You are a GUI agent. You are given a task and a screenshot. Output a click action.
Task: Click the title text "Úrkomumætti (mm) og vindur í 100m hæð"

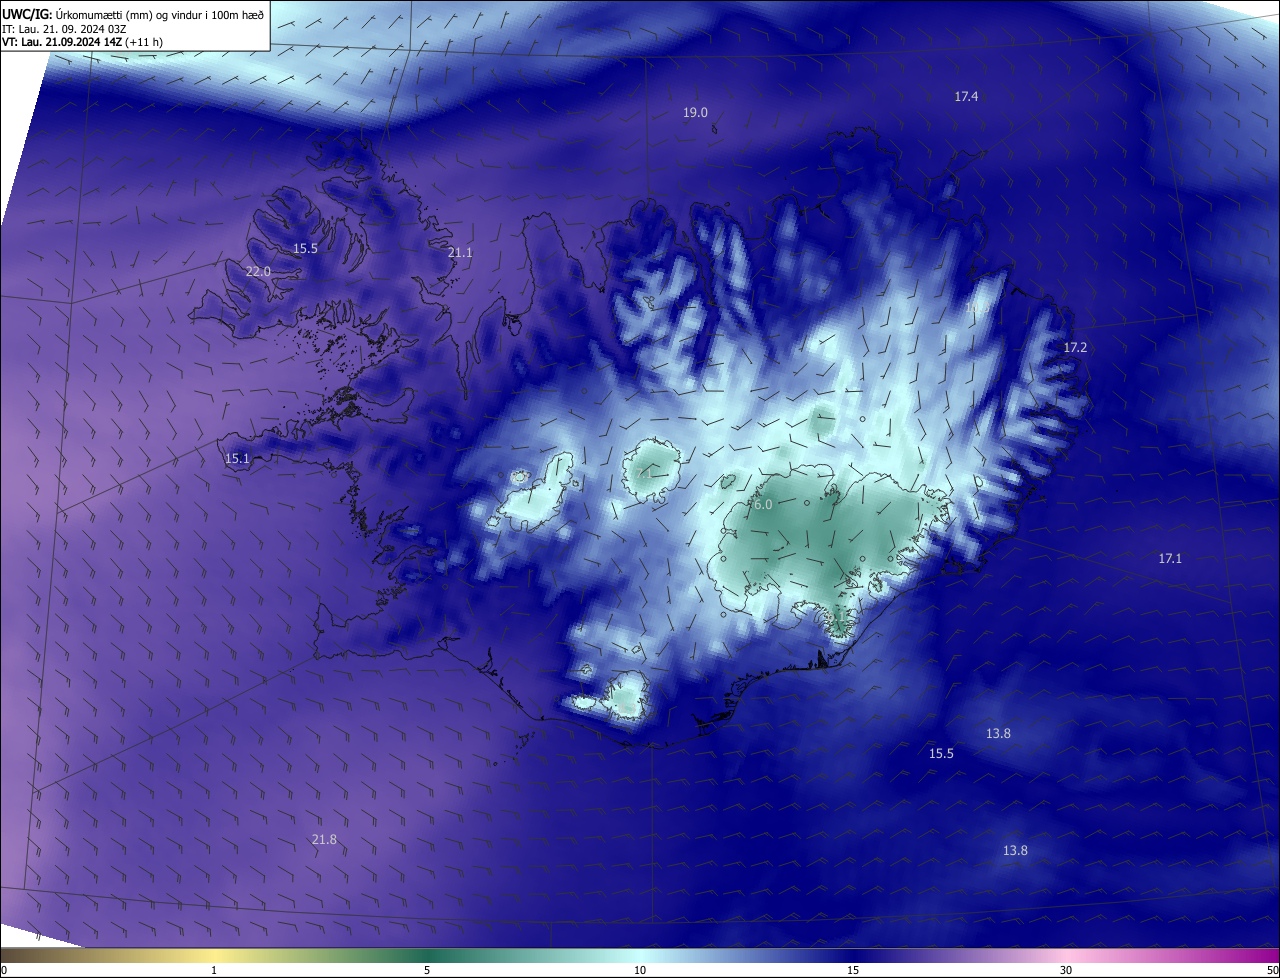pyautogui.click(x=159, y=14)
